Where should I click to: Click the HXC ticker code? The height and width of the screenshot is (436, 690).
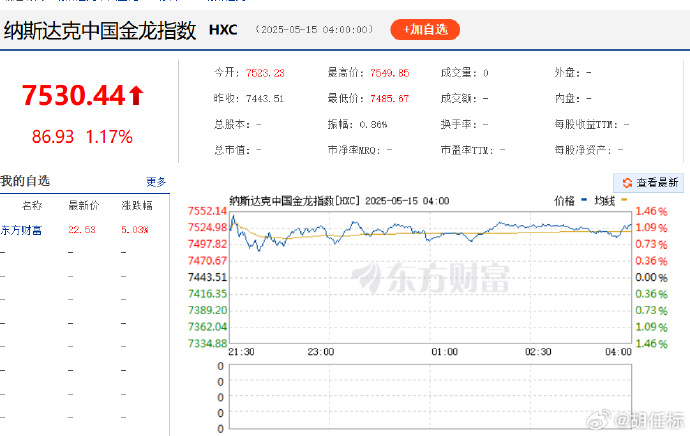223,31
